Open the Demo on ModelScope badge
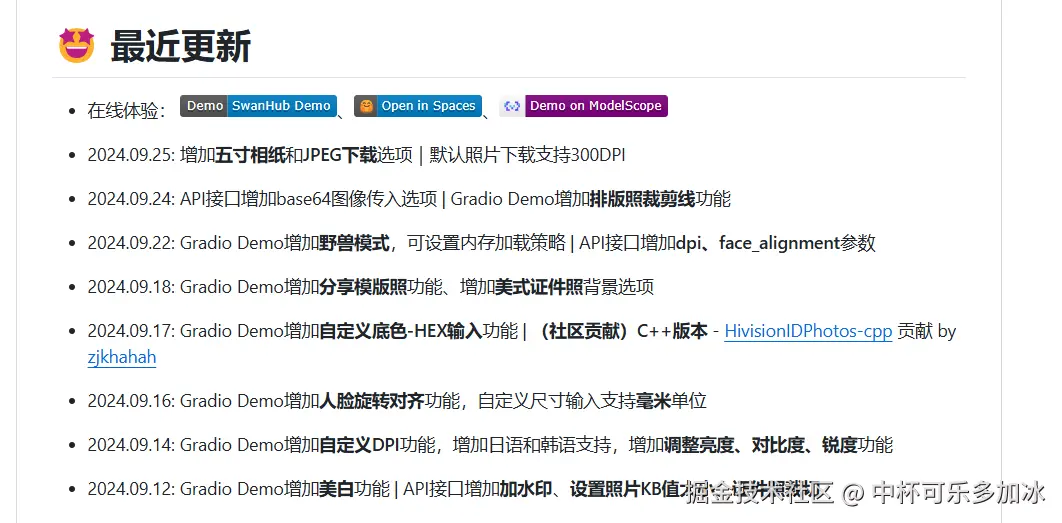The image size is (1062, 523). click(x=583, y=106)
